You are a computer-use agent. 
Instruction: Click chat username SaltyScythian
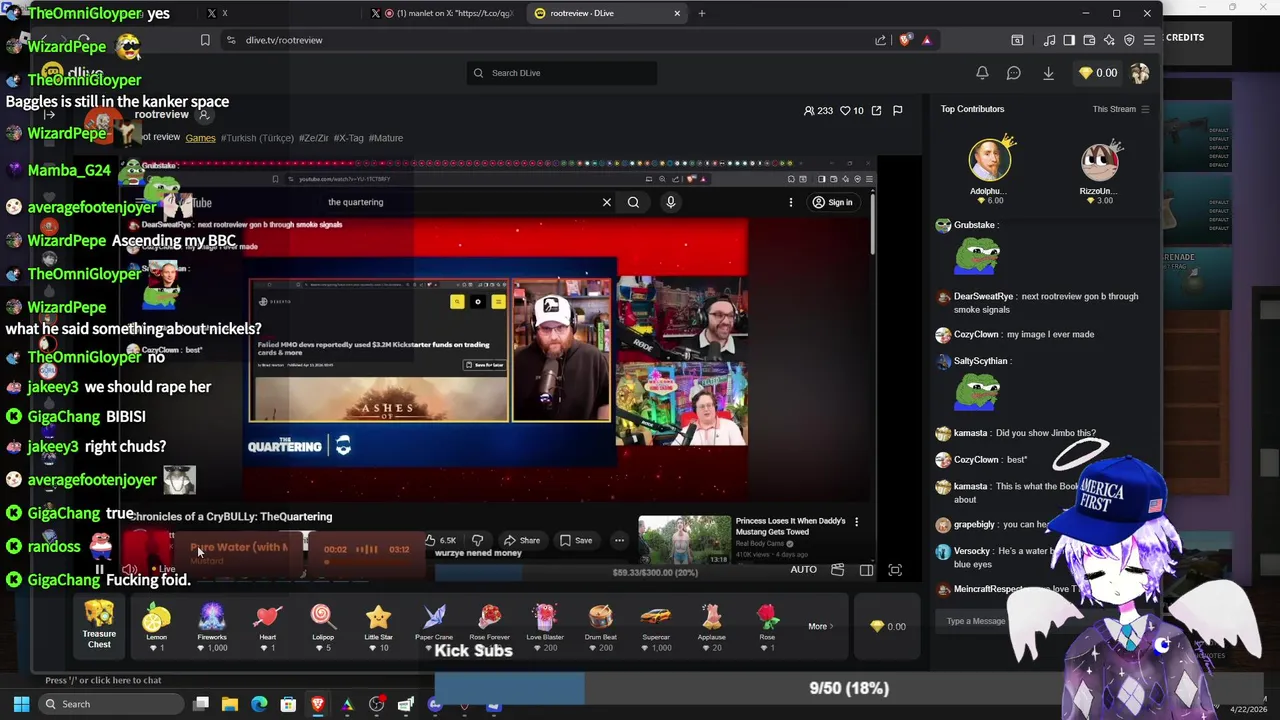pos(981,361)
